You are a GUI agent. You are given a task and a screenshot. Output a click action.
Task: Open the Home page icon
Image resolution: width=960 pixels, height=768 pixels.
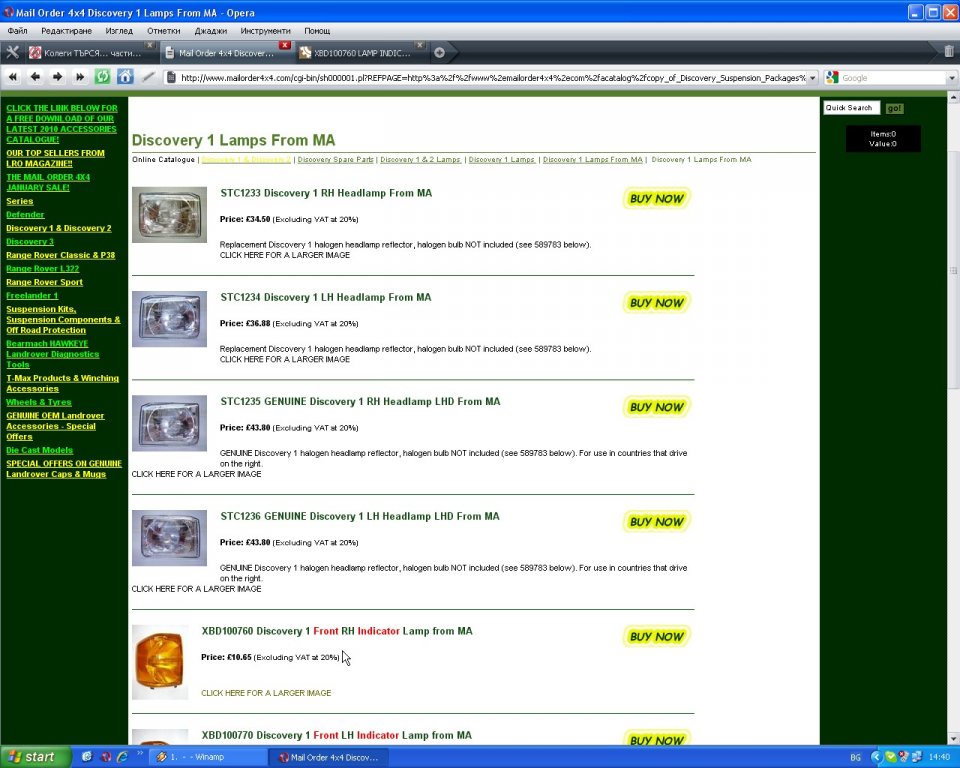125,77
